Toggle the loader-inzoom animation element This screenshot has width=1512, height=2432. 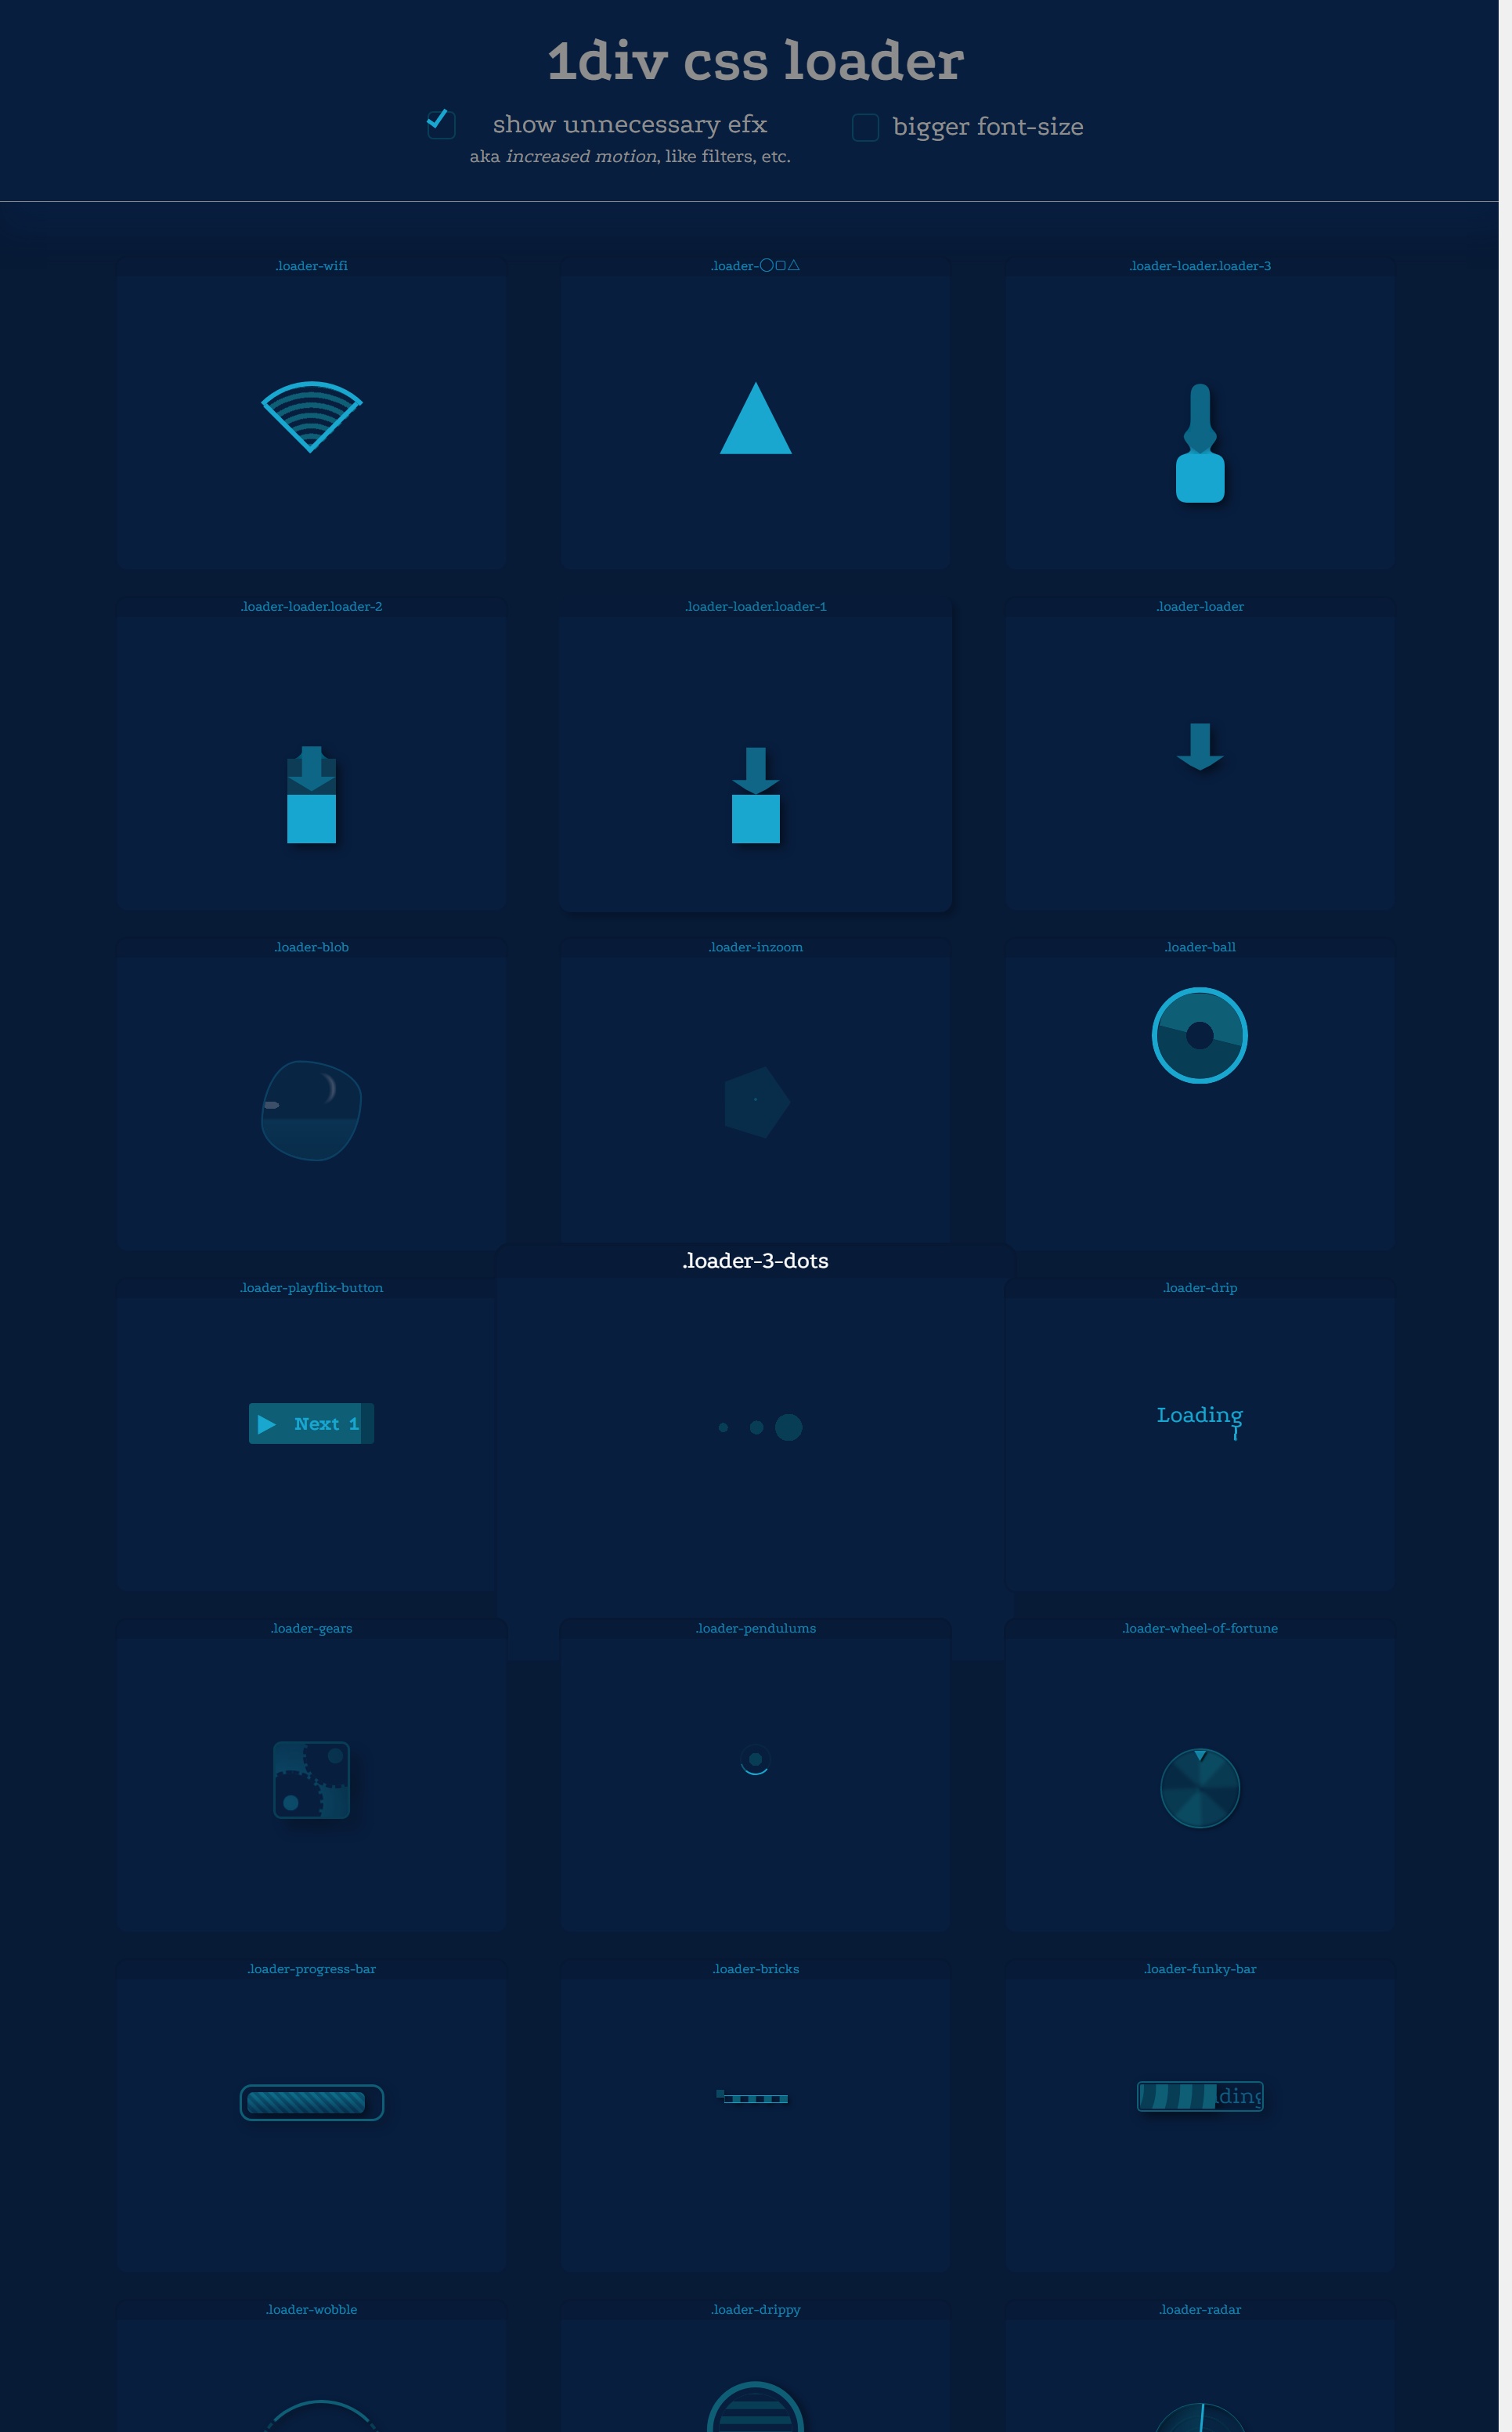754,1099
